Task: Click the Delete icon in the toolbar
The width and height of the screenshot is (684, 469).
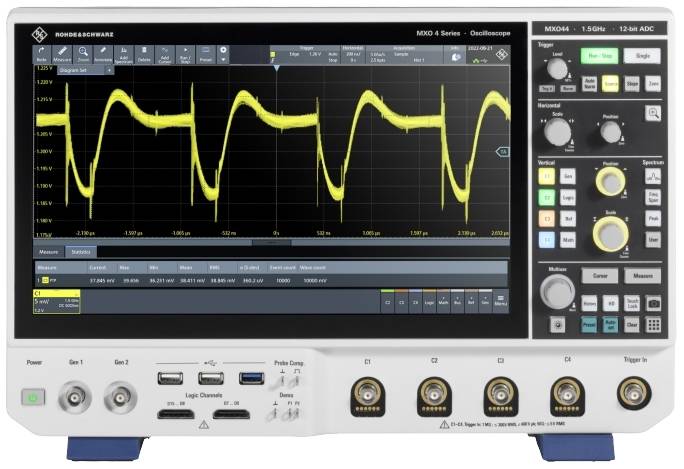Action: [x=144, y=53]
